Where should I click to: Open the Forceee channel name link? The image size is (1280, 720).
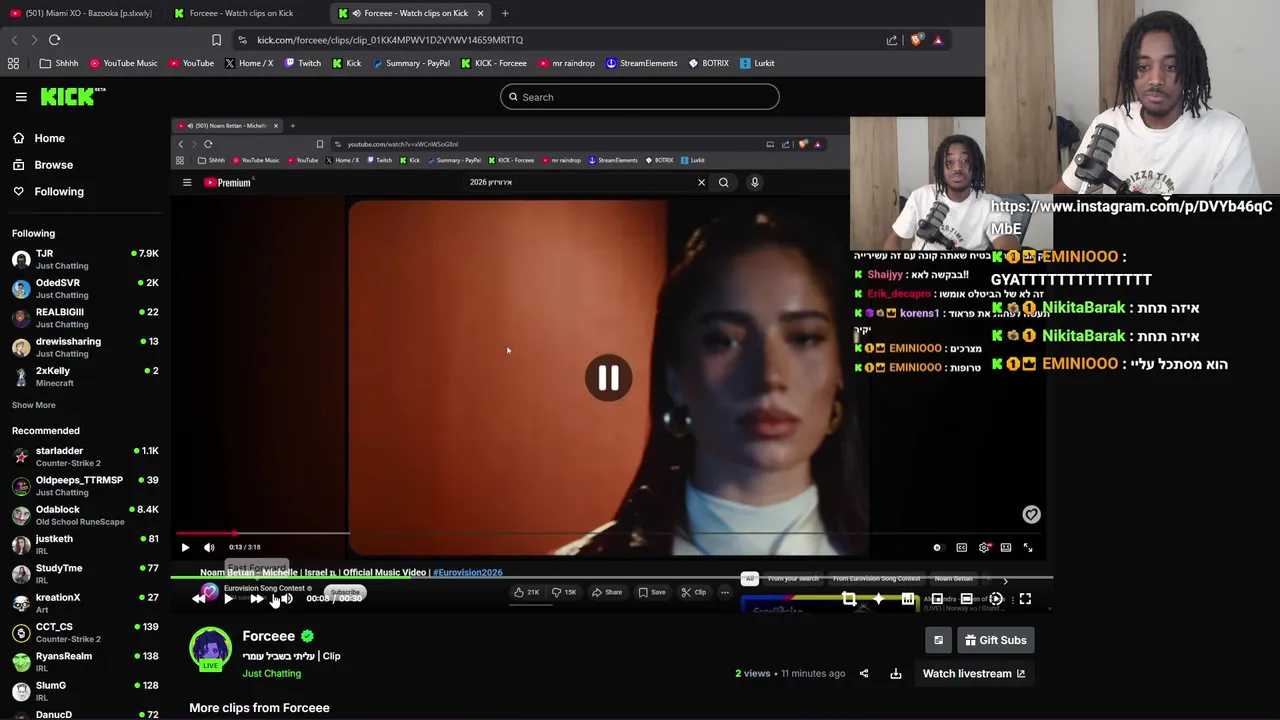[x=268, y=636]
